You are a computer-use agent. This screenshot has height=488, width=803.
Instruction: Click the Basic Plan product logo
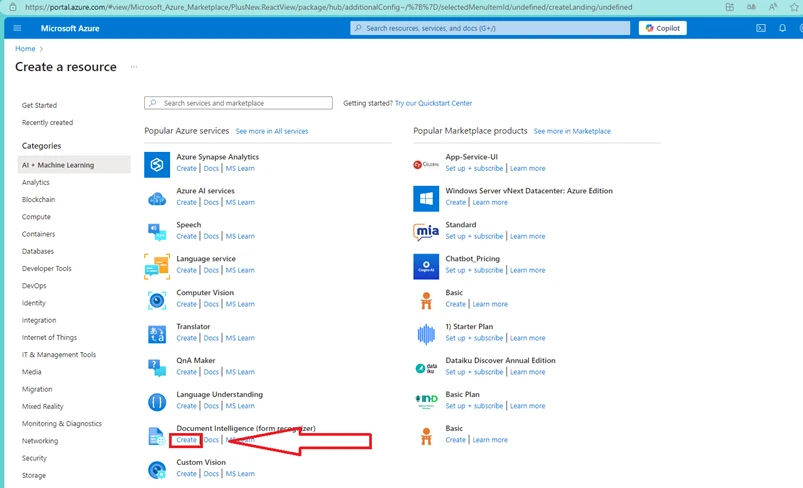click(x=426, y=401)
